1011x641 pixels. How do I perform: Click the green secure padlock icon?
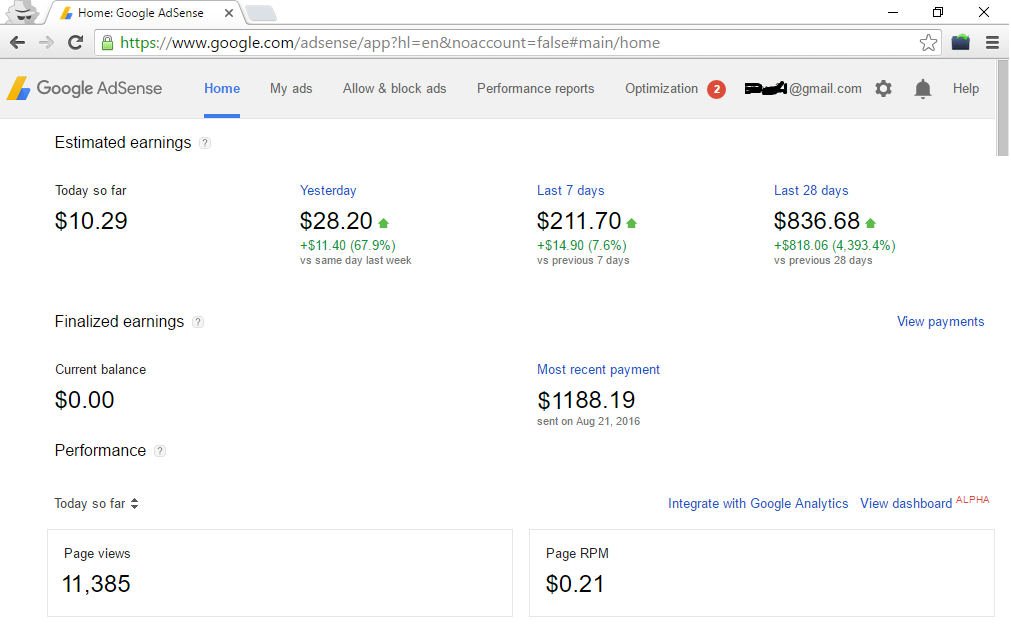(x=108, y=43)
